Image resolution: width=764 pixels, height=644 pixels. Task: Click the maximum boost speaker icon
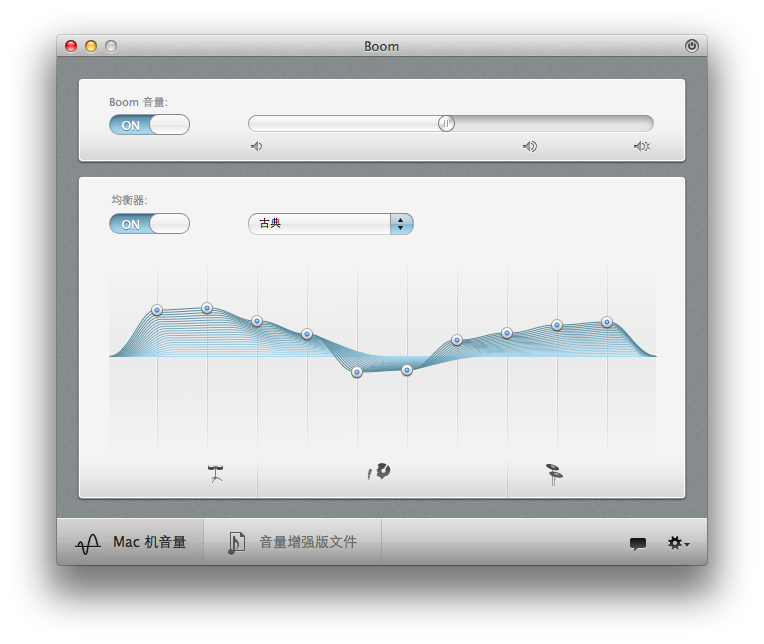click(642, 146)
